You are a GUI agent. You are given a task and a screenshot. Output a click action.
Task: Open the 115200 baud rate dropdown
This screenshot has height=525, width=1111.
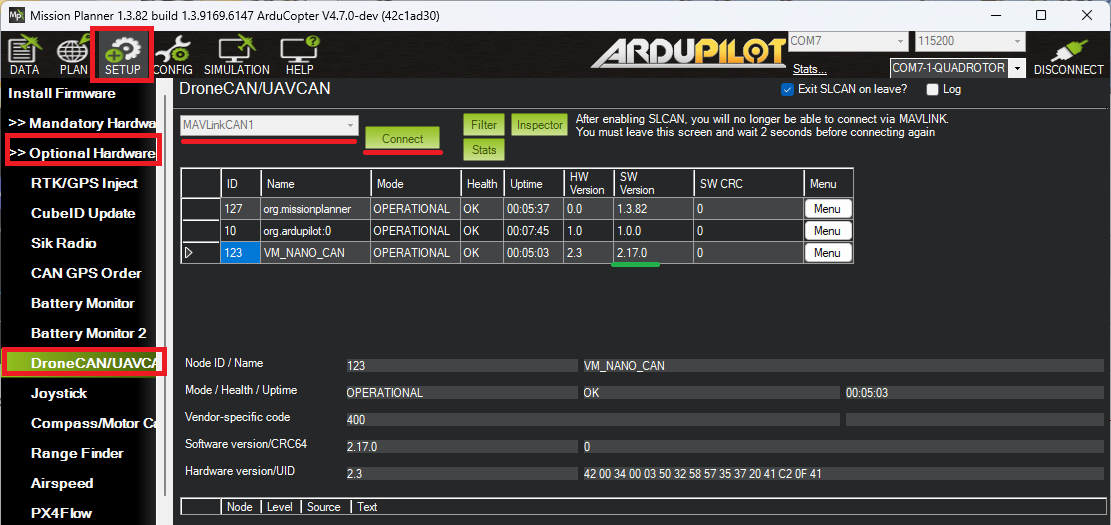(969, 41)
